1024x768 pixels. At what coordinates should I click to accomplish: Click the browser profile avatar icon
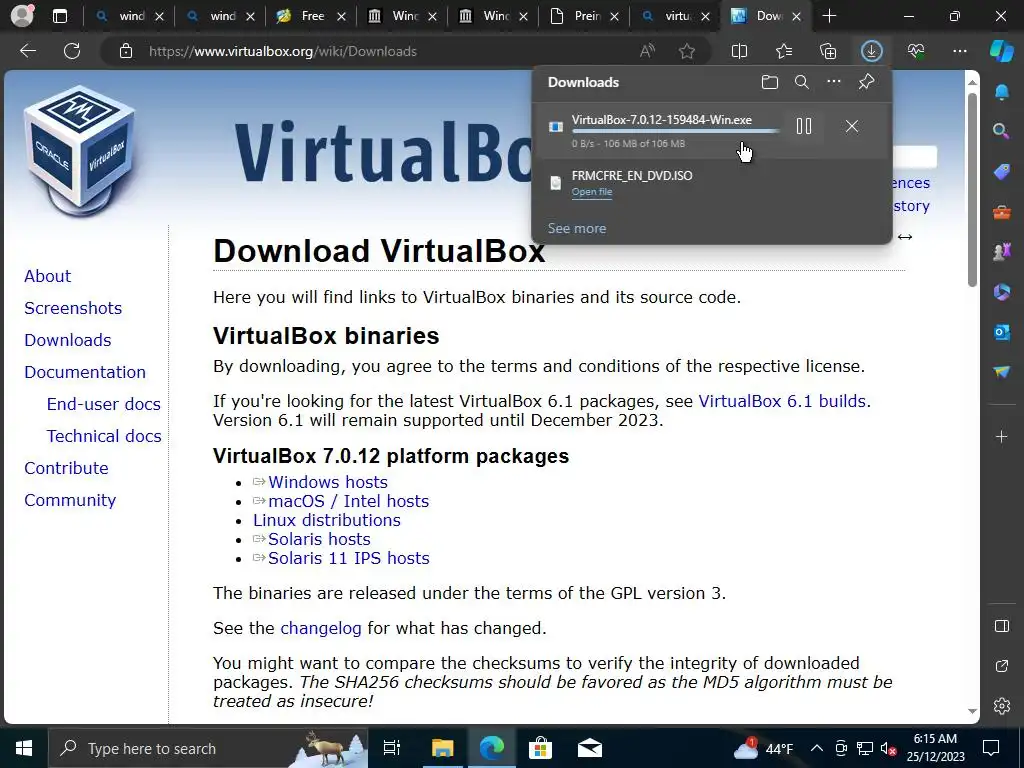(22, 16)
